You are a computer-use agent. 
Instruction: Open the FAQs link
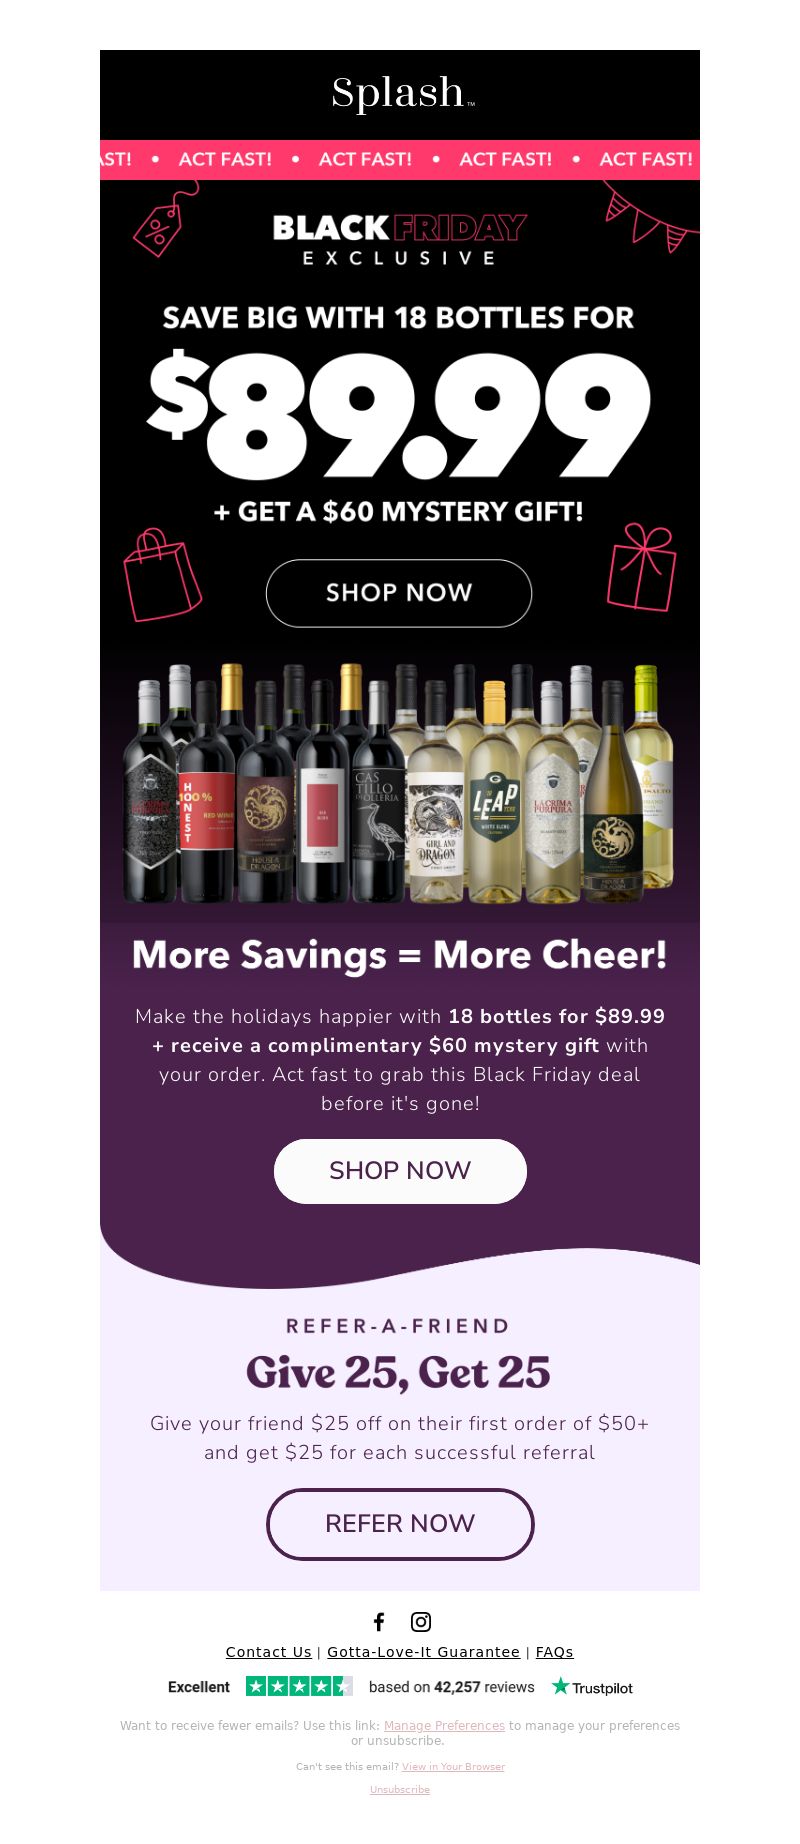pos(555,1652)
